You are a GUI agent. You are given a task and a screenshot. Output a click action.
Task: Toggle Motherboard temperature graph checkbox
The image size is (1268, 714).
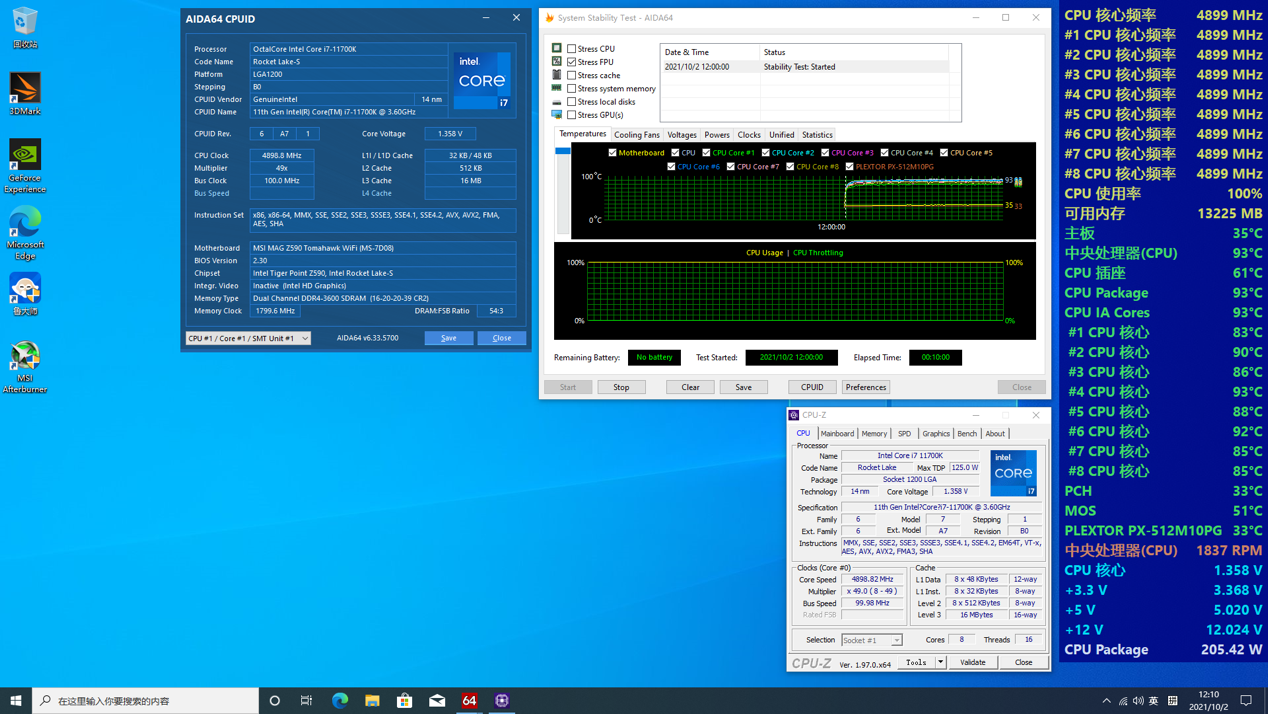coord(612,153)
